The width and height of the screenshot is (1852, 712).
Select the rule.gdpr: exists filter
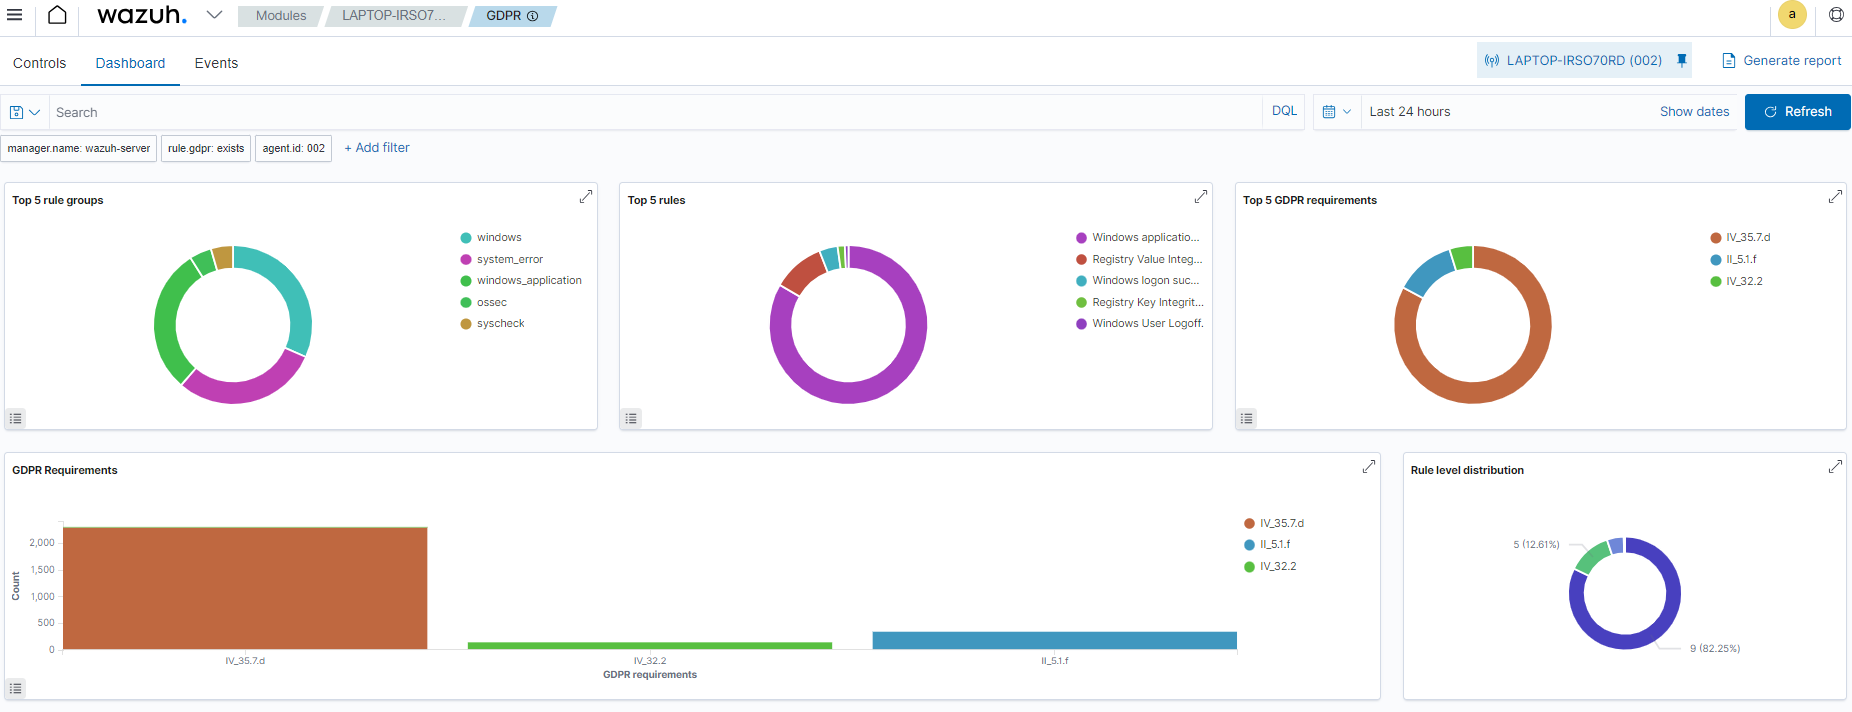[206, 148]
